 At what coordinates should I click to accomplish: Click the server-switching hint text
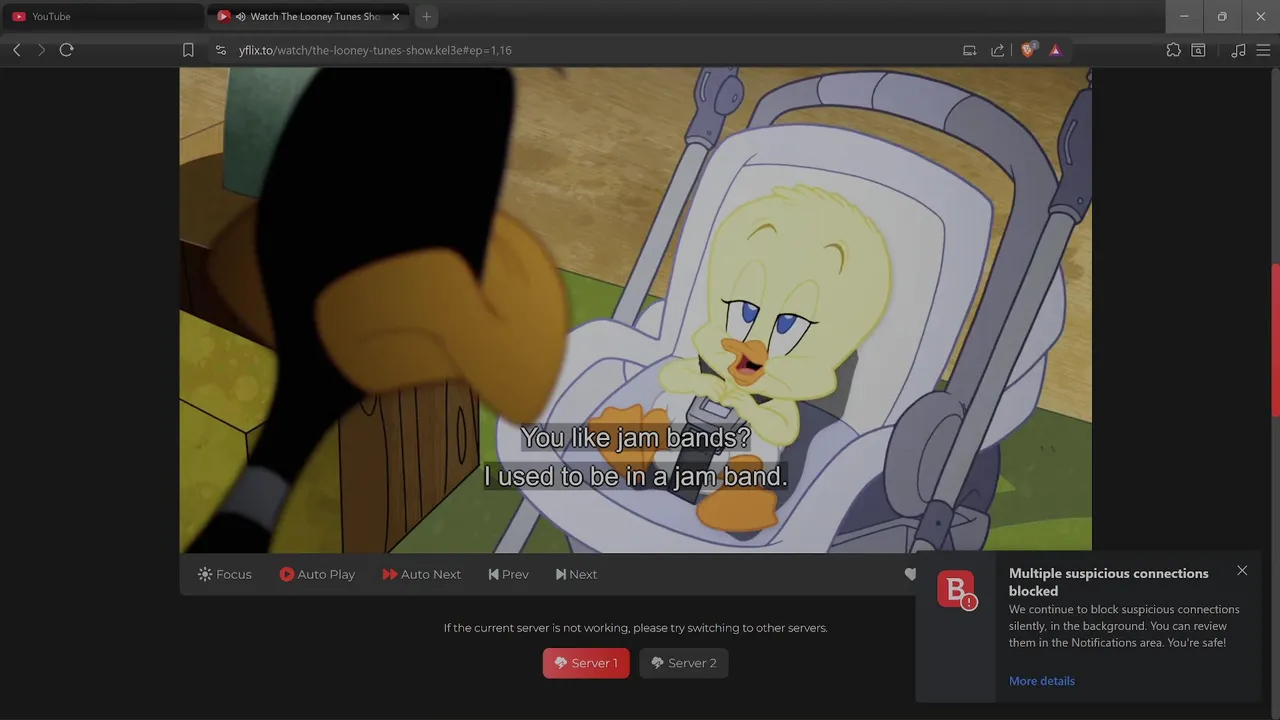635,628
